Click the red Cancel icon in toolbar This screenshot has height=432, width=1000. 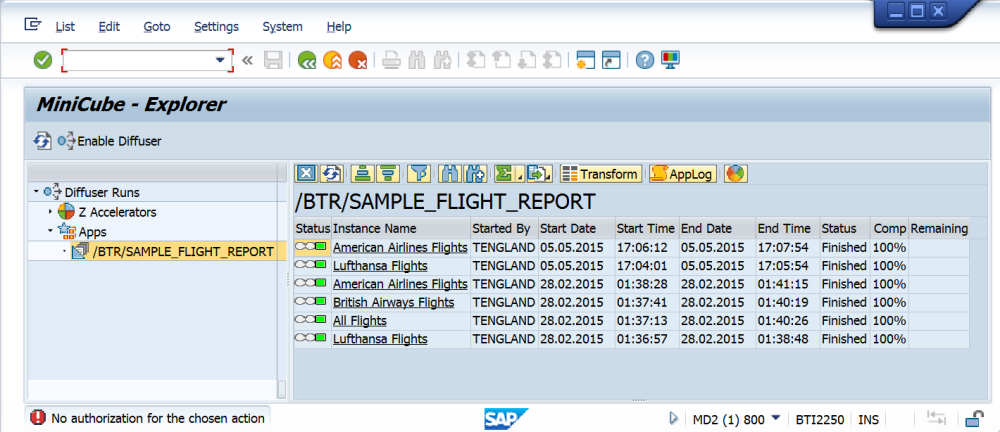tap(357, 60)
